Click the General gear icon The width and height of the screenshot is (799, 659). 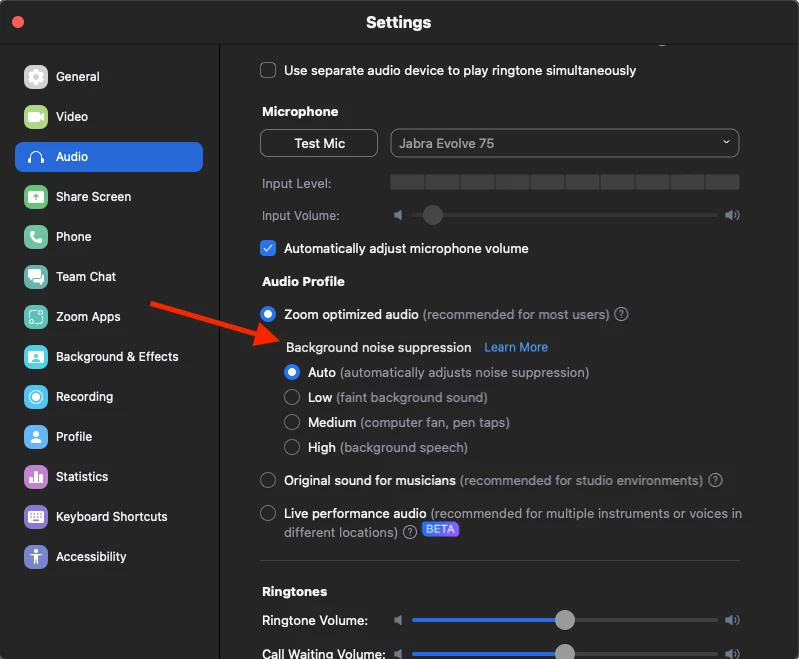point(36,77)
